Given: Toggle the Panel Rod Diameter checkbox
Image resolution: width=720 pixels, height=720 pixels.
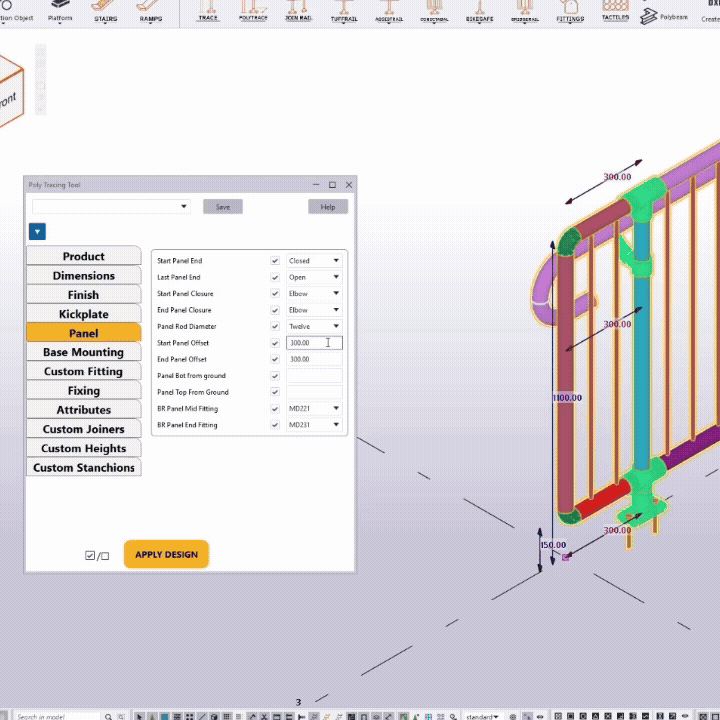Looking at the screenshot, I should [x=275, y=327].
